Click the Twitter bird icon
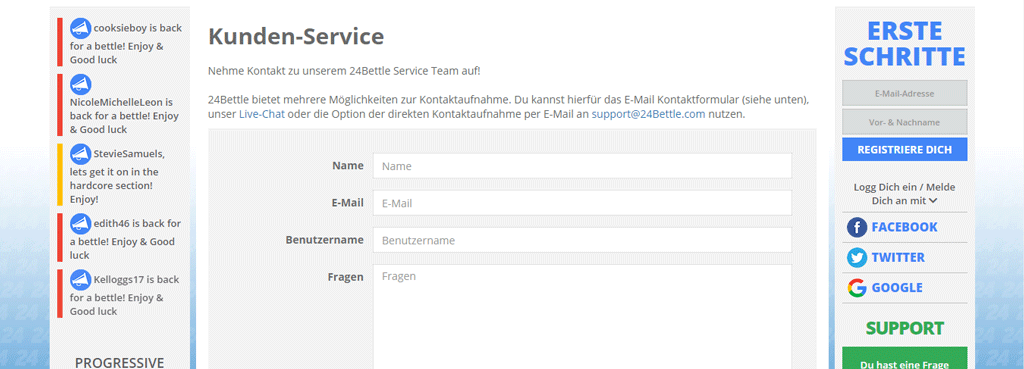The height and width of the screenshot is (369, 1024). (x=857, y=257)
